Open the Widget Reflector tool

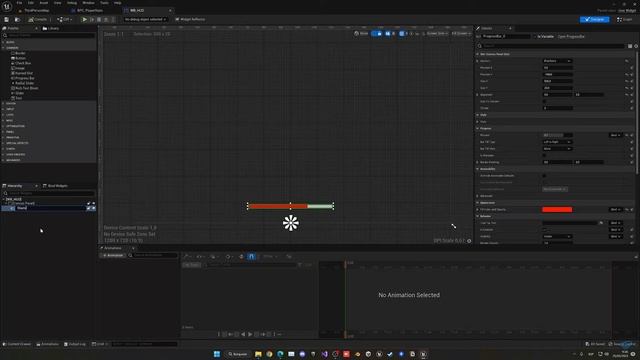coord(190,19)
